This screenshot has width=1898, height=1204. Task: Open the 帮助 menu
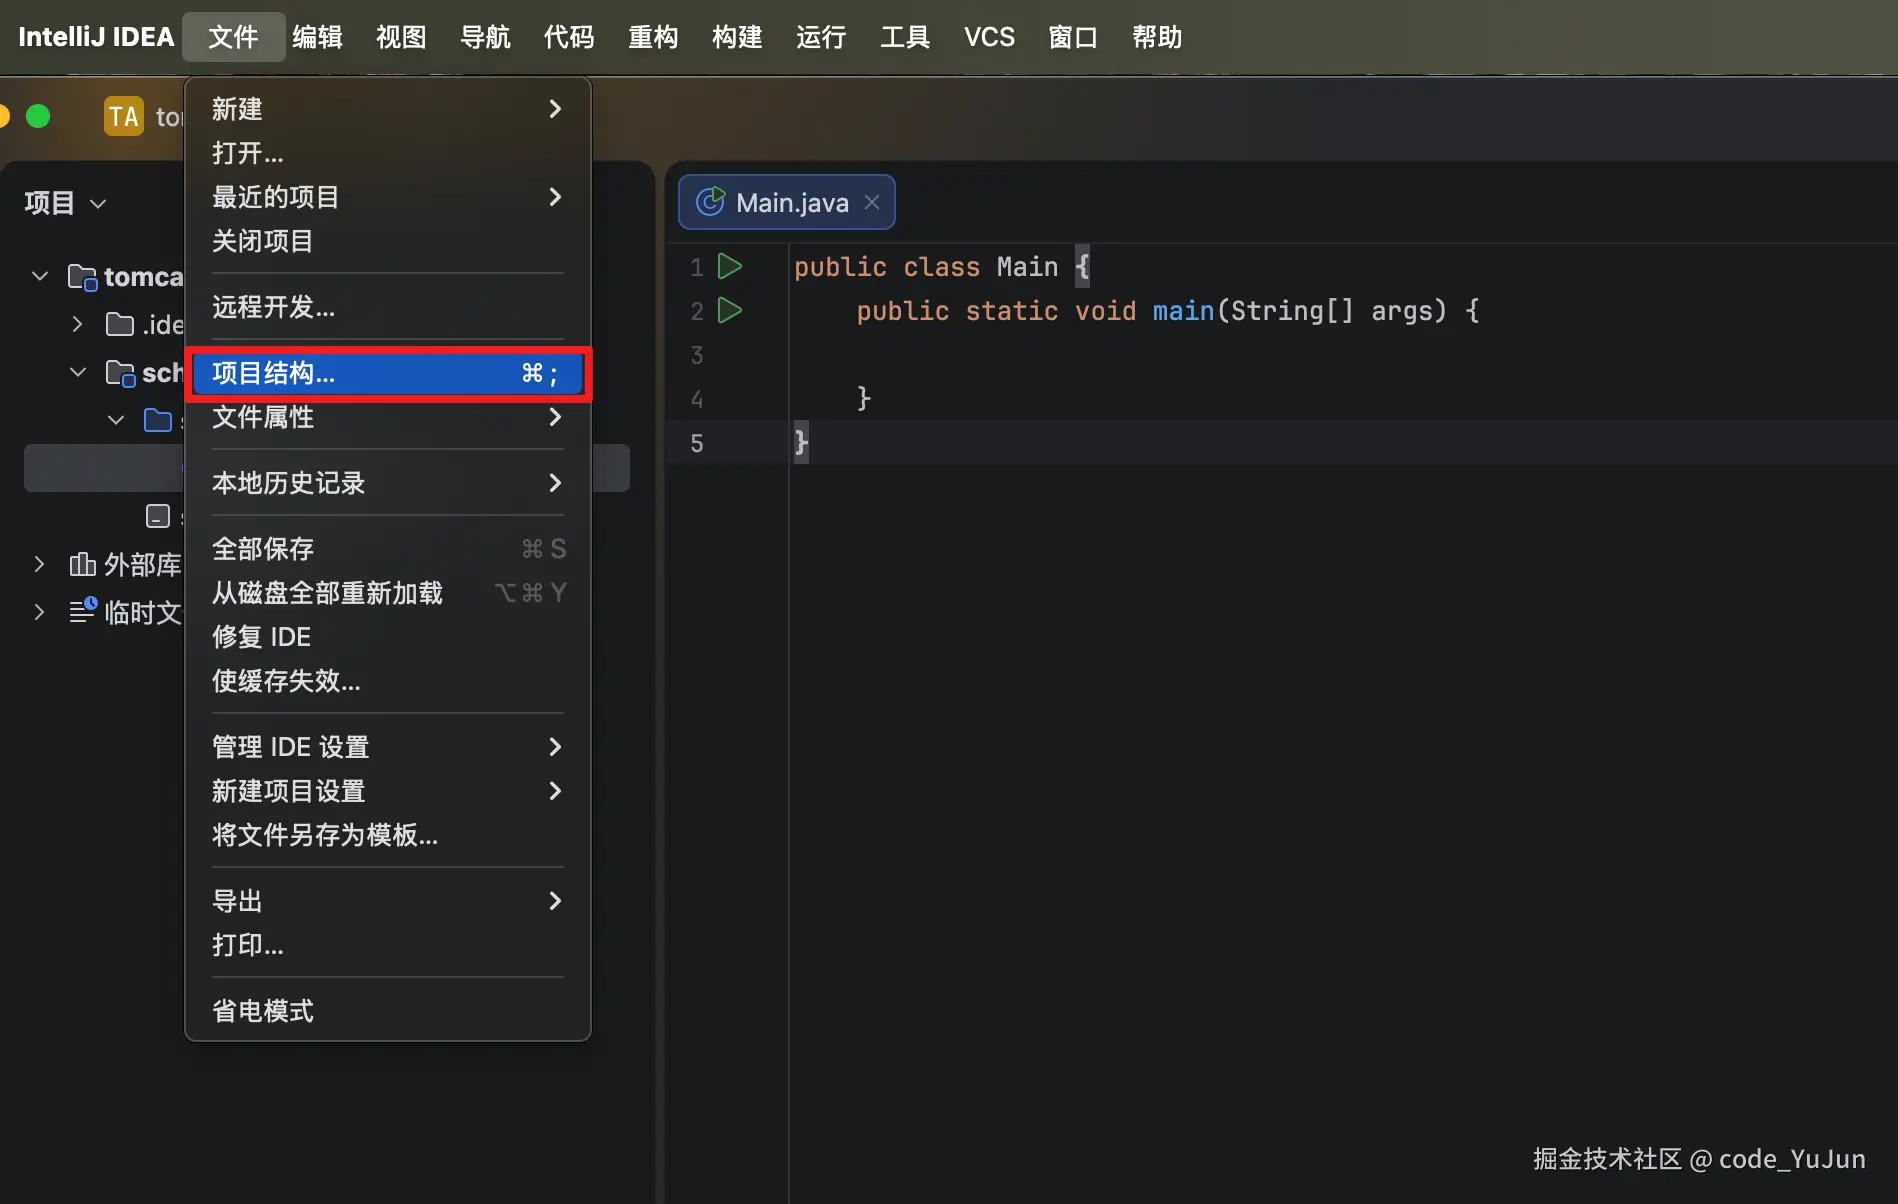pos(1157,37)
